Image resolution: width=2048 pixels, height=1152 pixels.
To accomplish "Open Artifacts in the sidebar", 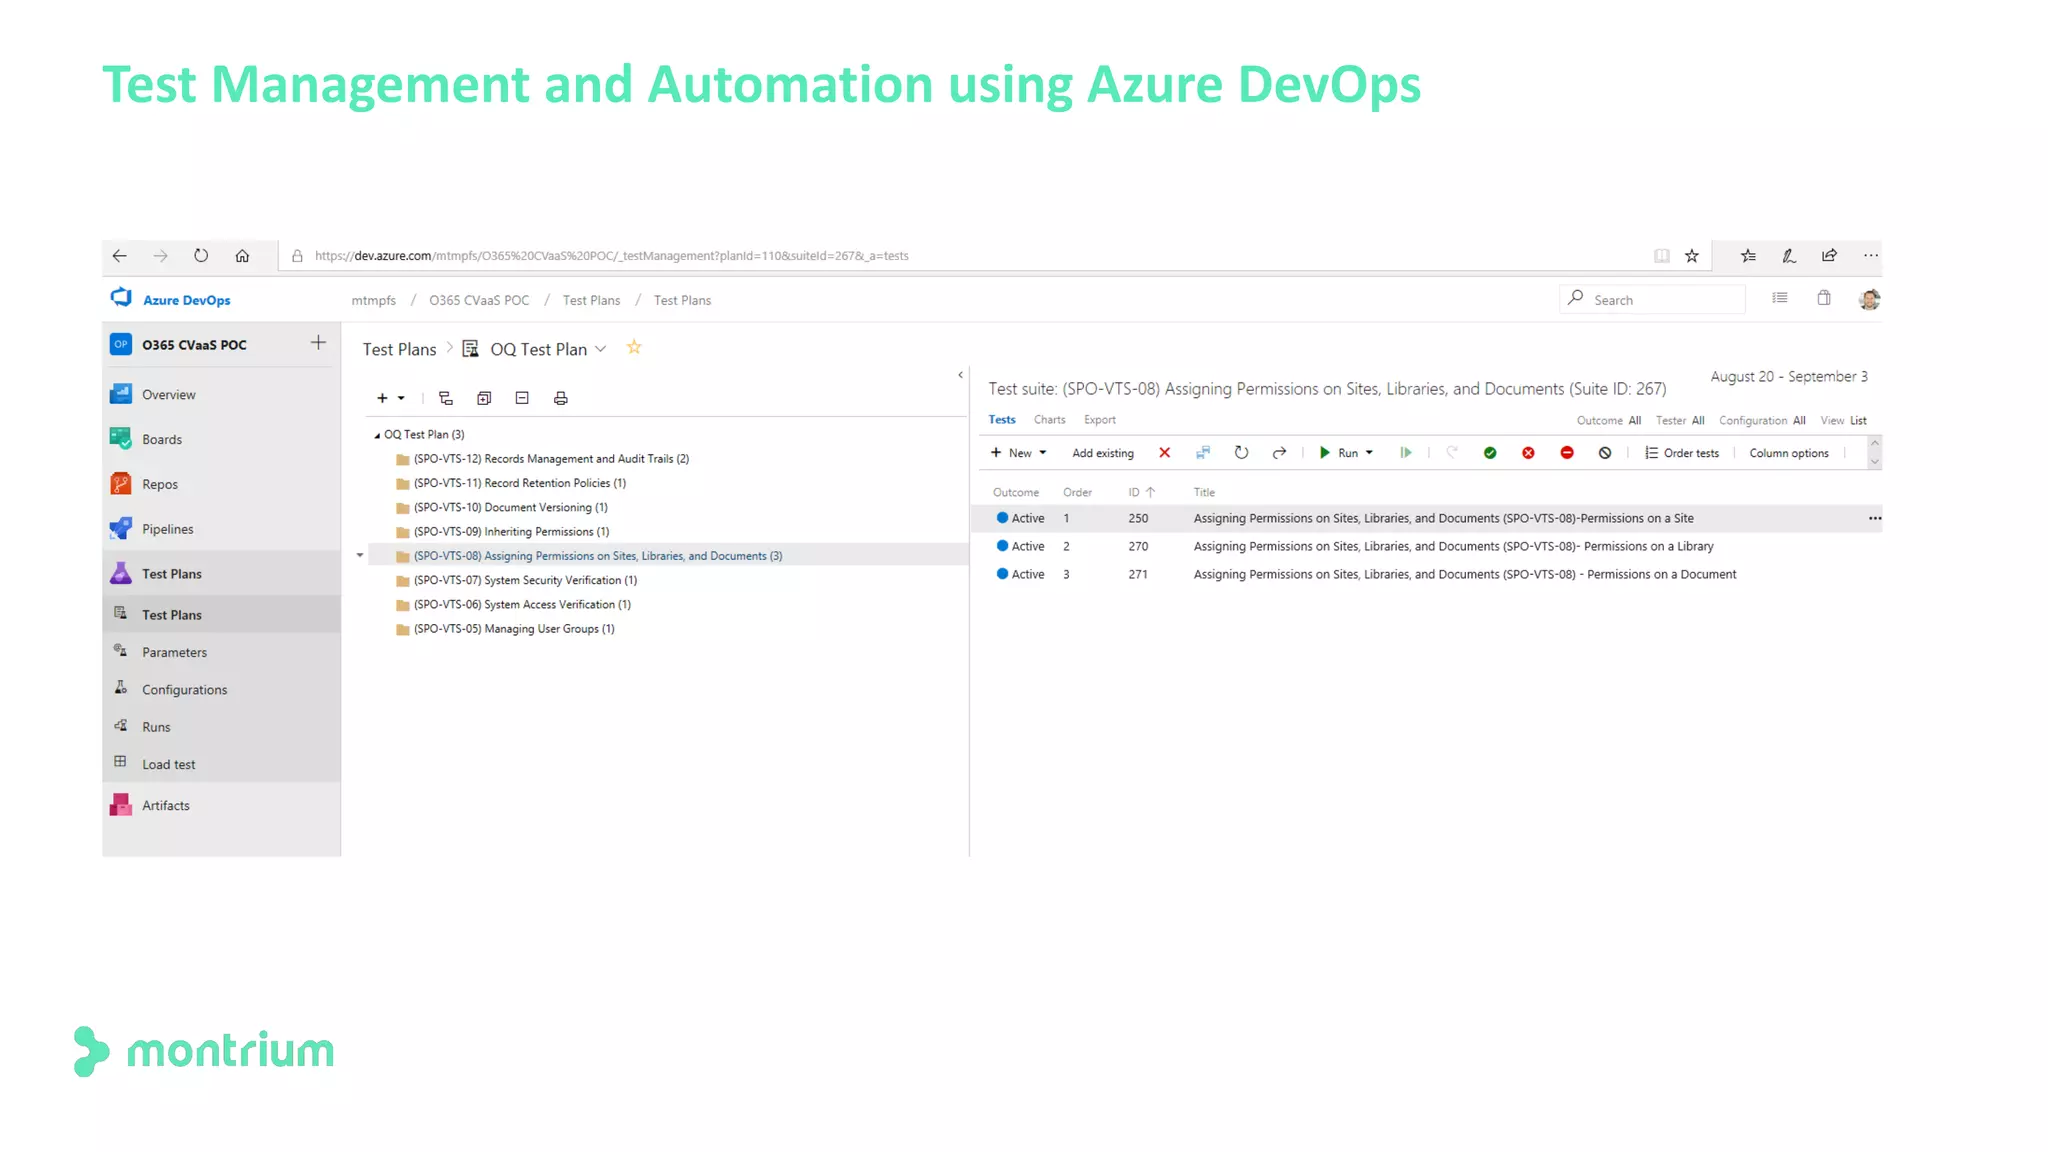I will pyautogui.click(x=222, y=805).
